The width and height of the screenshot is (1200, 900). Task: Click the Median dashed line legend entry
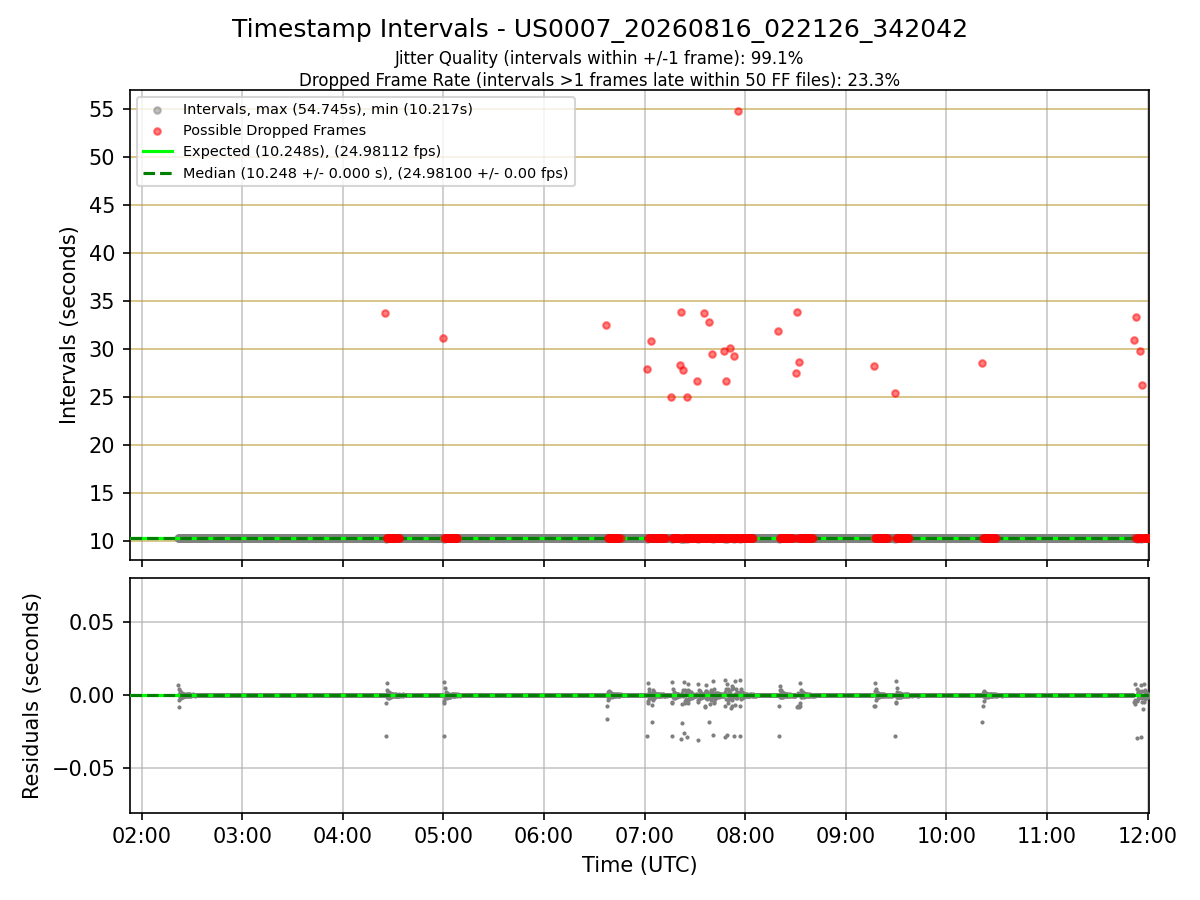click(355, 173)
